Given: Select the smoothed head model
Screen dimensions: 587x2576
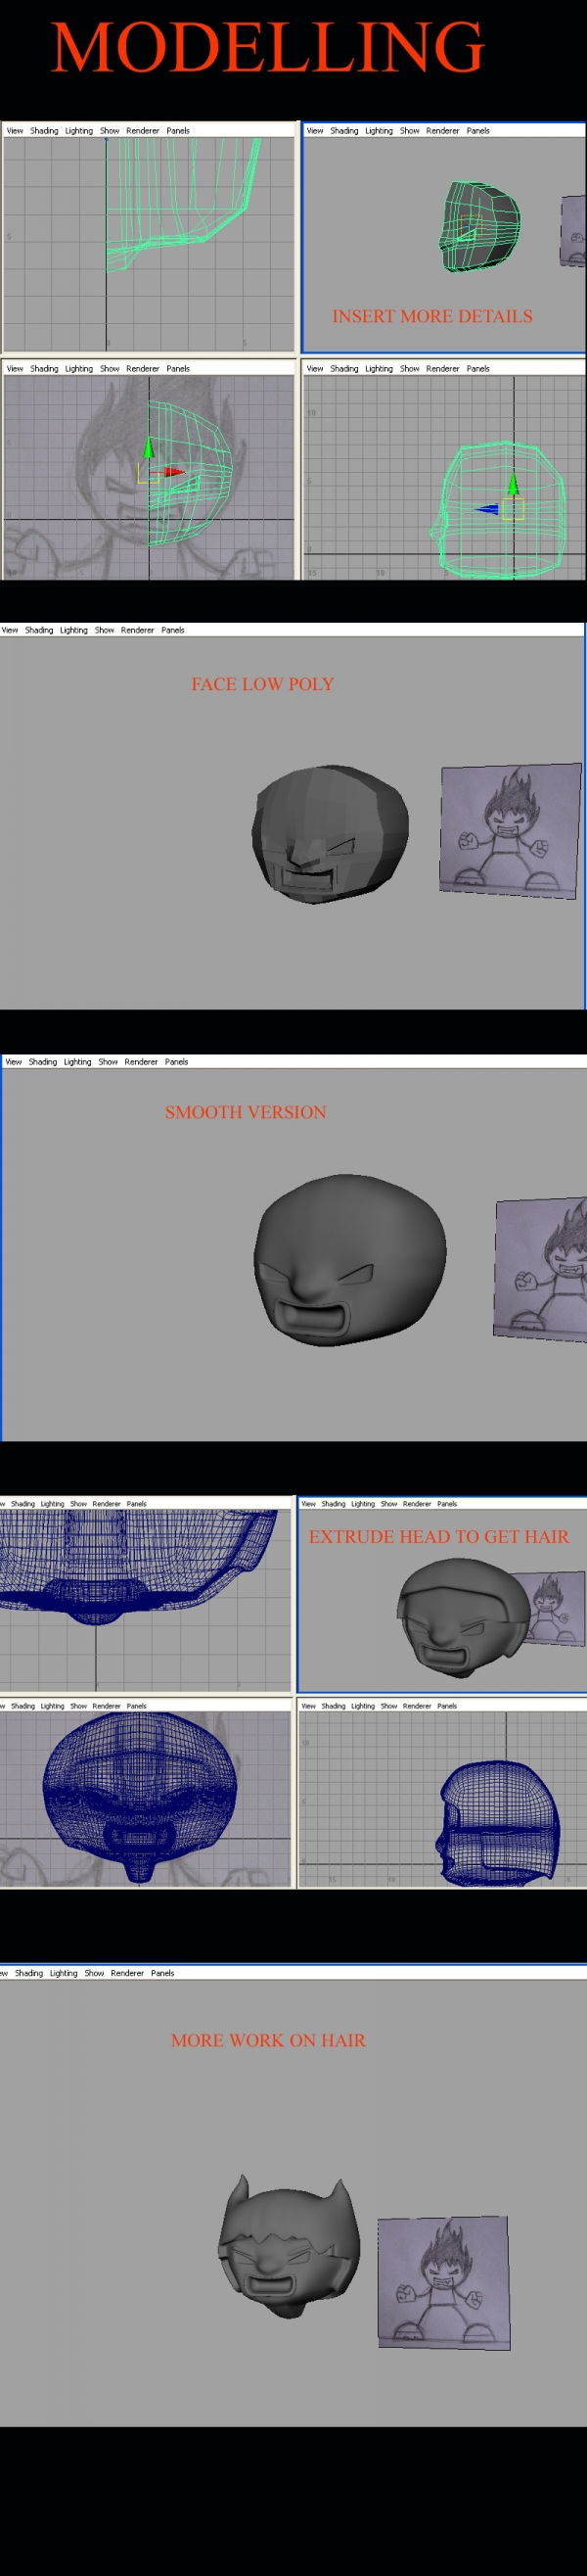Looking at the screenshot, I should [x=349, y=1259].
